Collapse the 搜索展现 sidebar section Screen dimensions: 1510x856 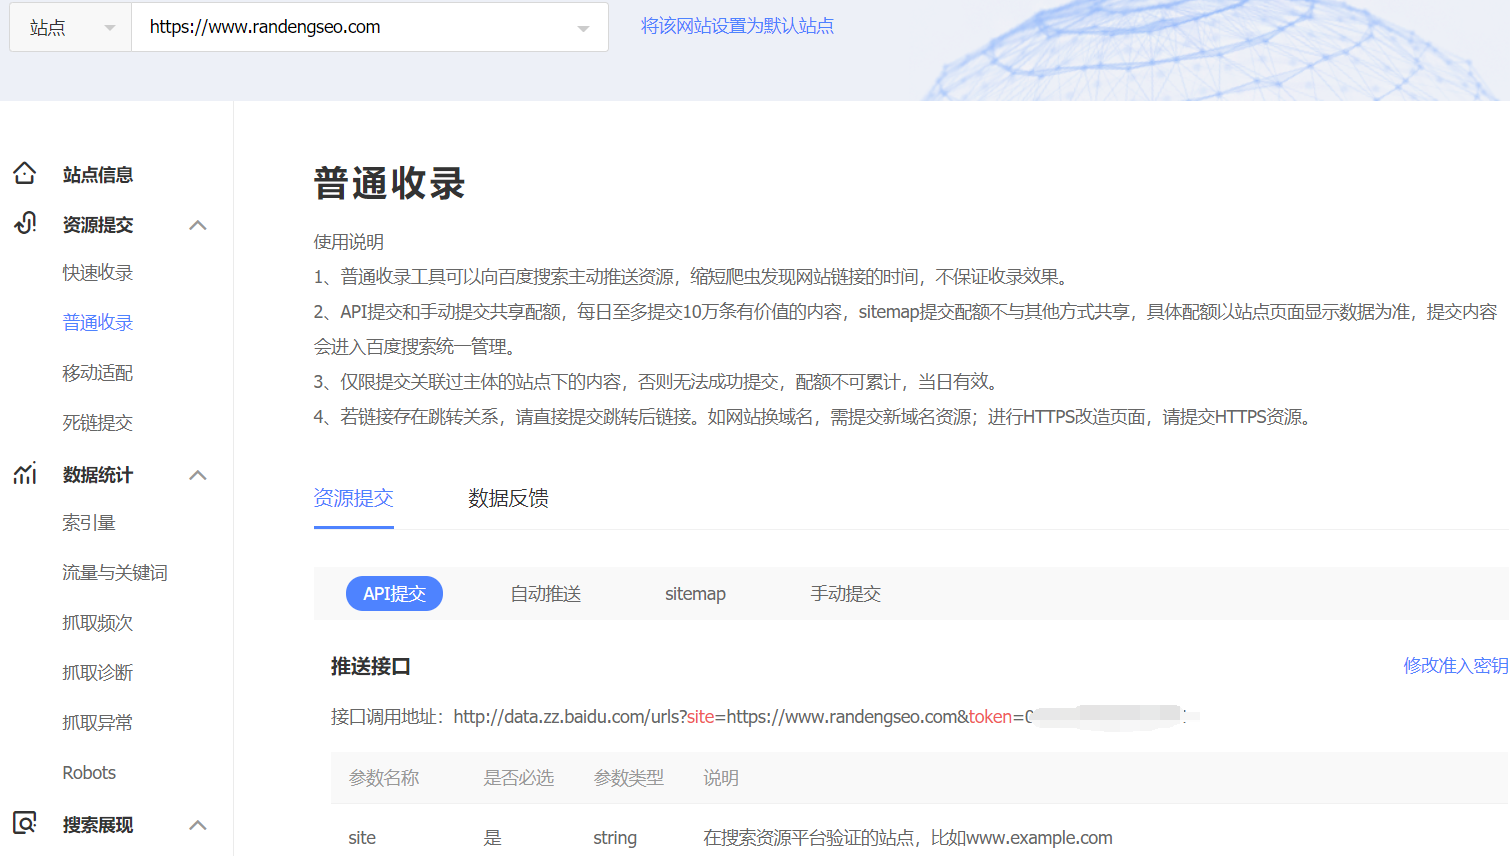click(198, 825)
